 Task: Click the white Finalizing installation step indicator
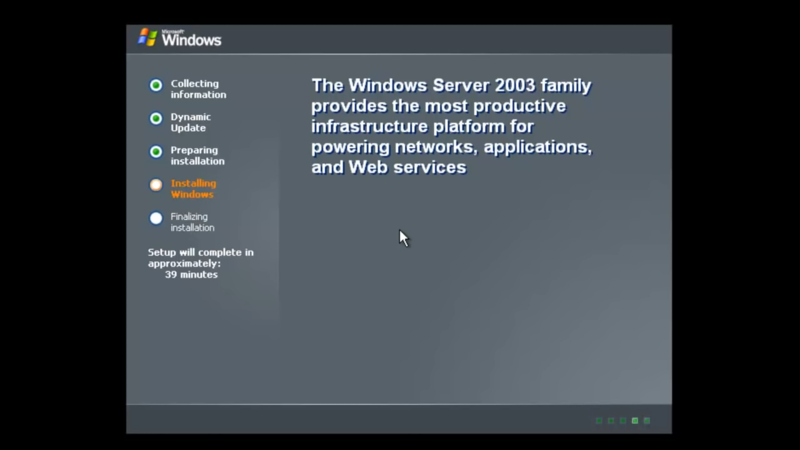click(156, 218)
